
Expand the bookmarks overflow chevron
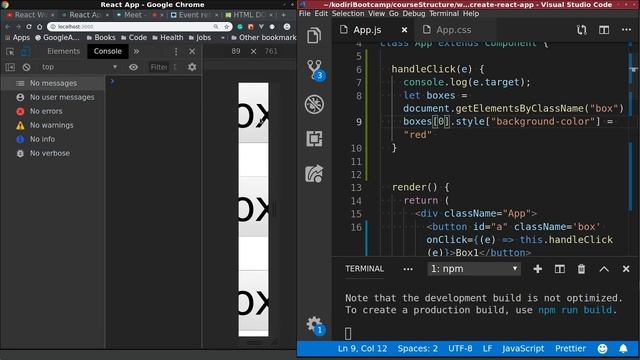[x=223, y=38]
